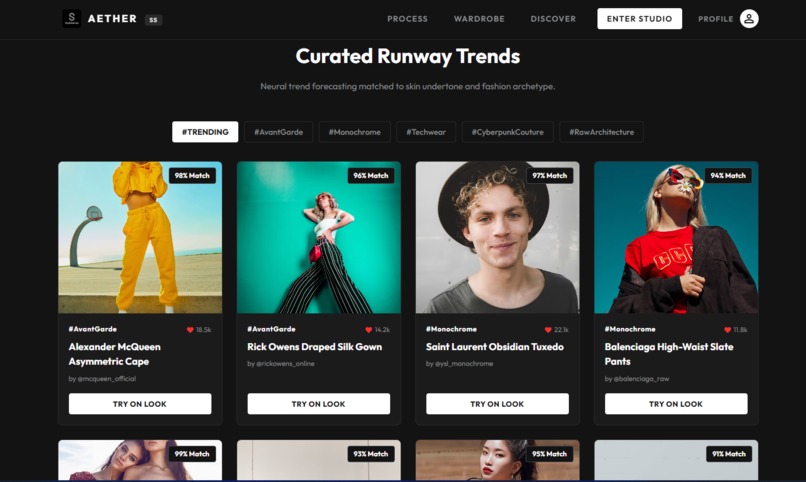This screenshot has height=482, width=806.
Task: Click the 98% Match badge
Action: (x=192, y=176)
